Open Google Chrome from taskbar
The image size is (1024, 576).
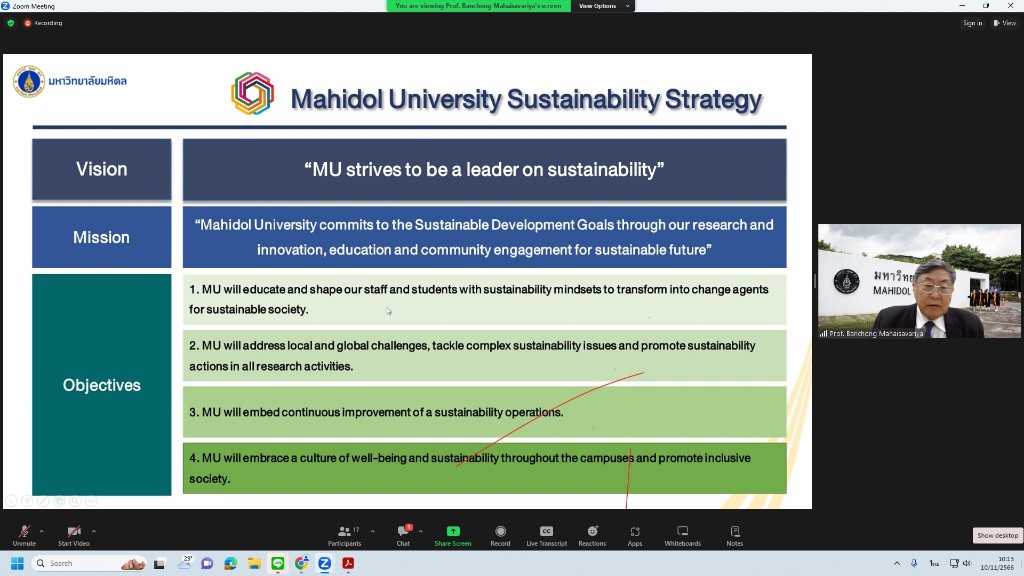pyautogui.click(x=301, y=563)
